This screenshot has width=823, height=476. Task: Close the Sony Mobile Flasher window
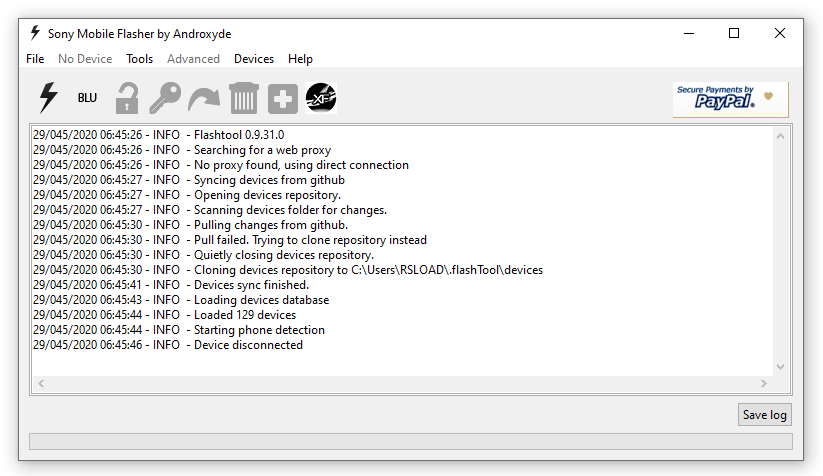coord(780,33)
